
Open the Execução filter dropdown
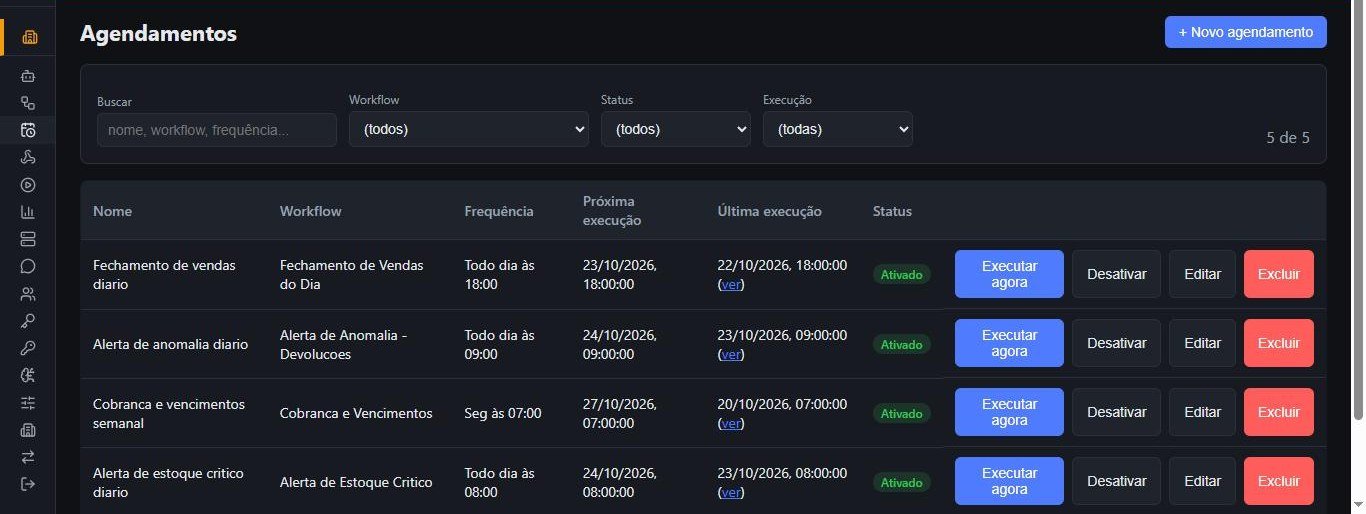pyautogui.click(x=838, y=129)
